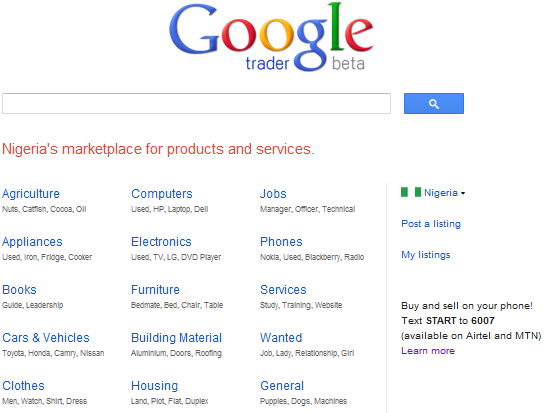Go to My listings

pyautogui.click(x=426, y=255)
